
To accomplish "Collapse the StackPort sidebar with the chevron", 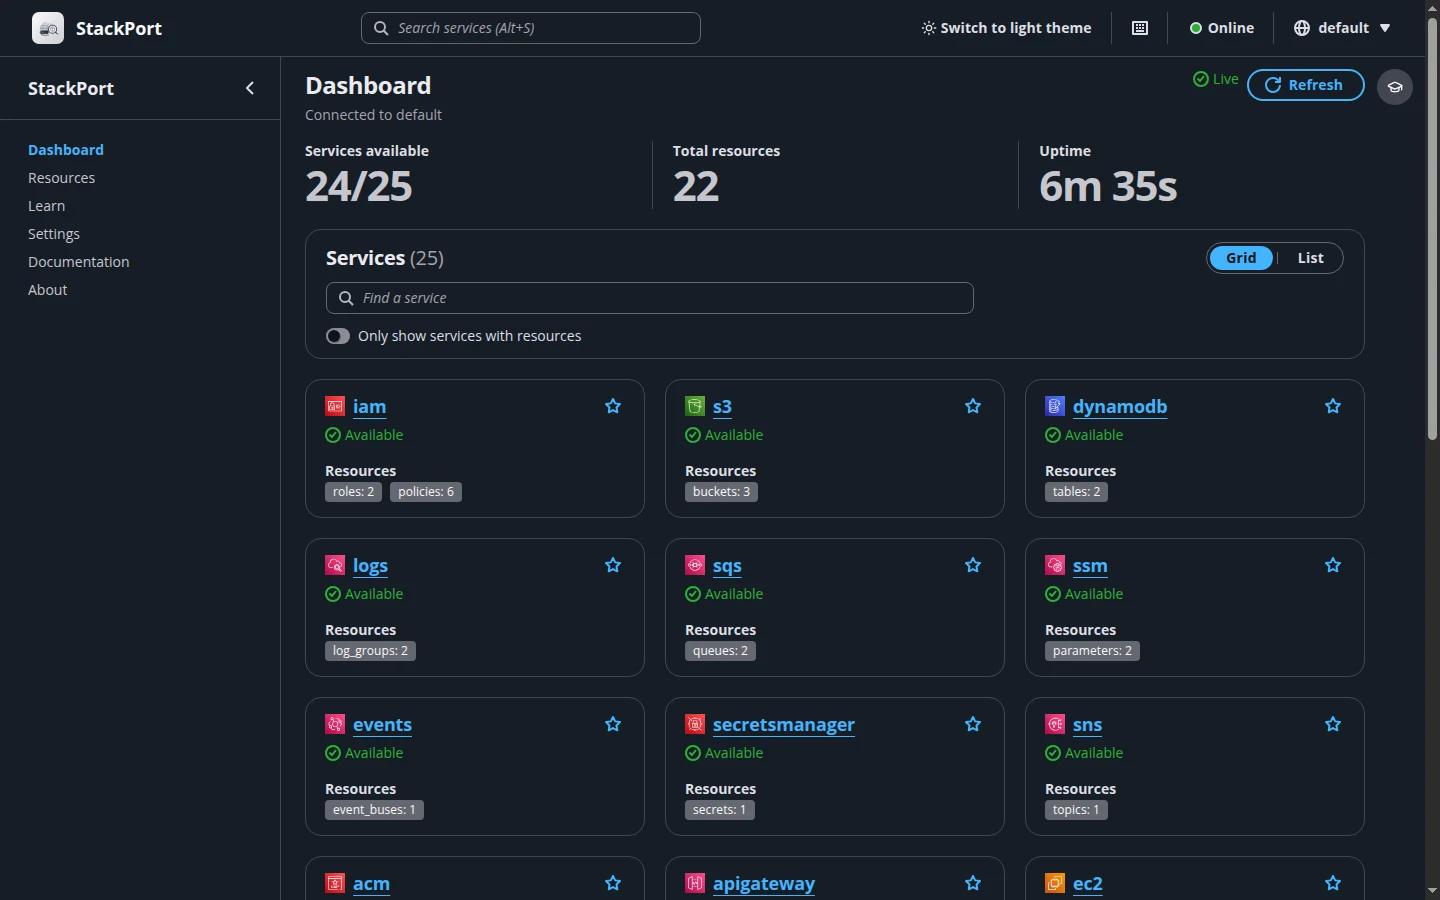I will [x=250, y=88].
